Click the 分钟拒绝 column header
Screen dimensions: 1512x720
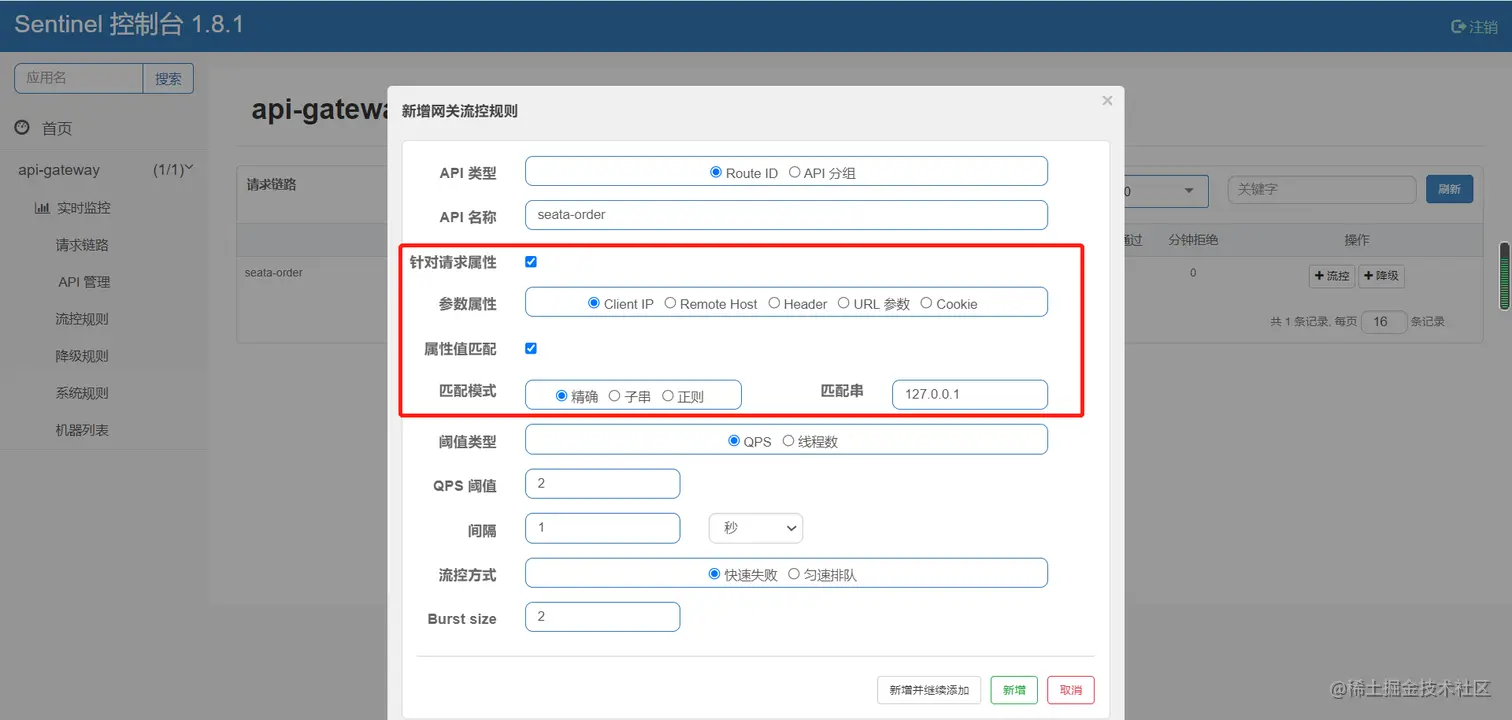[x=1193, y=240]
